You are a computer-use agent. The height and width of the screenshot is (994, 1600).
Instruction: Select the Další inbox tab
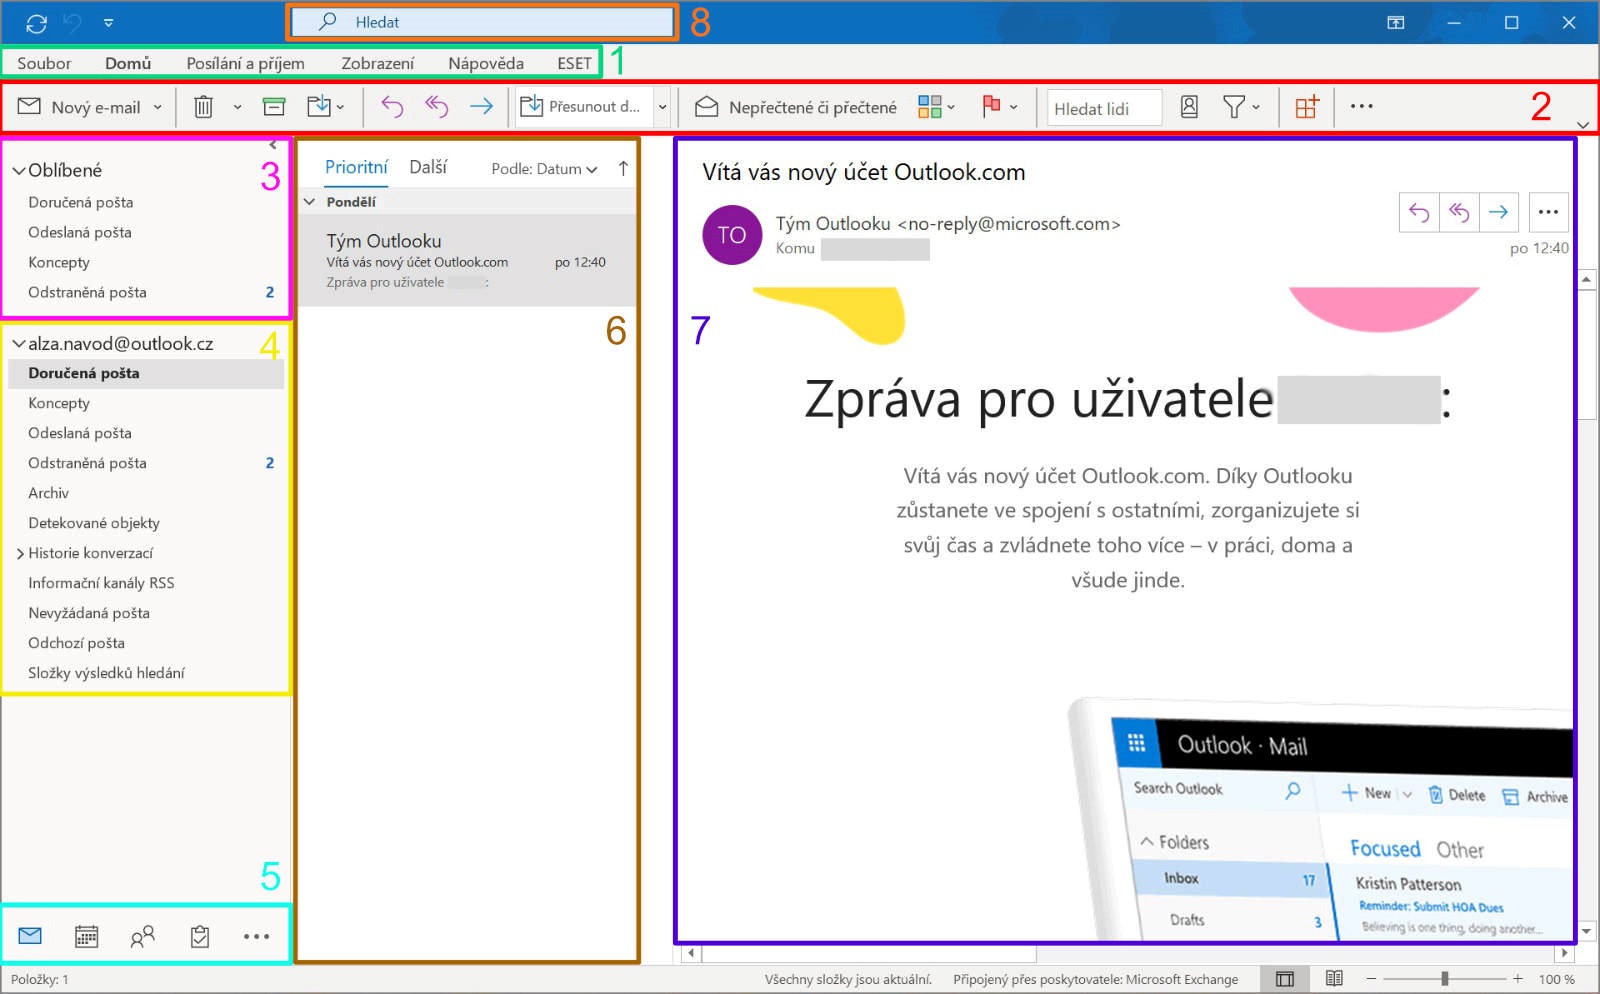click(428, 167)
